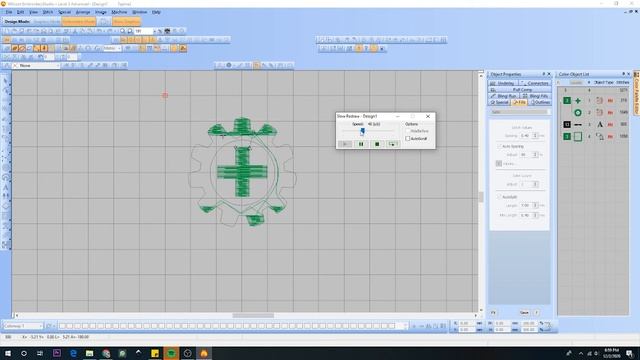Click the zoom out magnifier icon
The image size is (640, 360).
point(130,31)
